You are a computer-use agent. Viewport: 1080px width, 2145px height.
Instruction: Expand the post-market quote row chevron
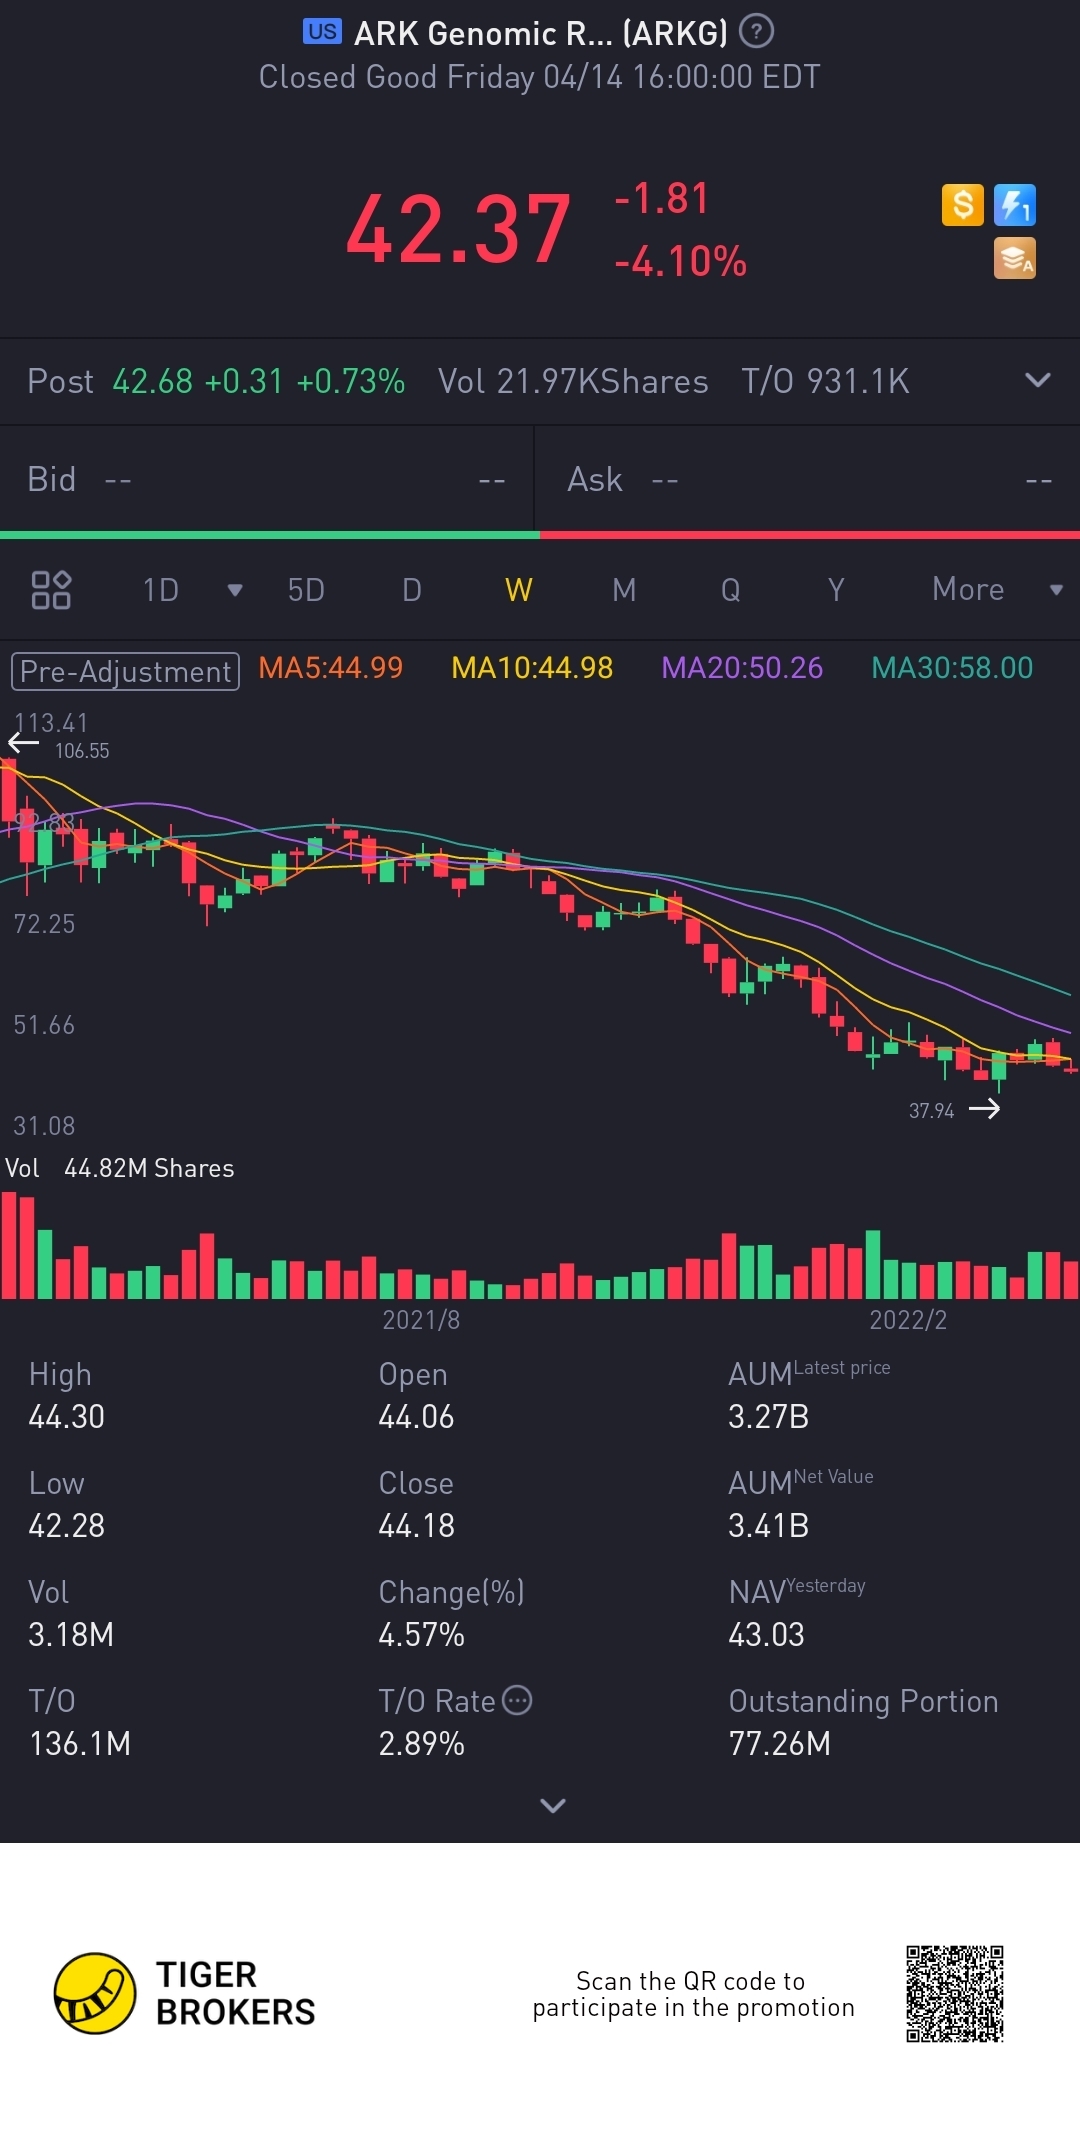(x=1038, y=380)
